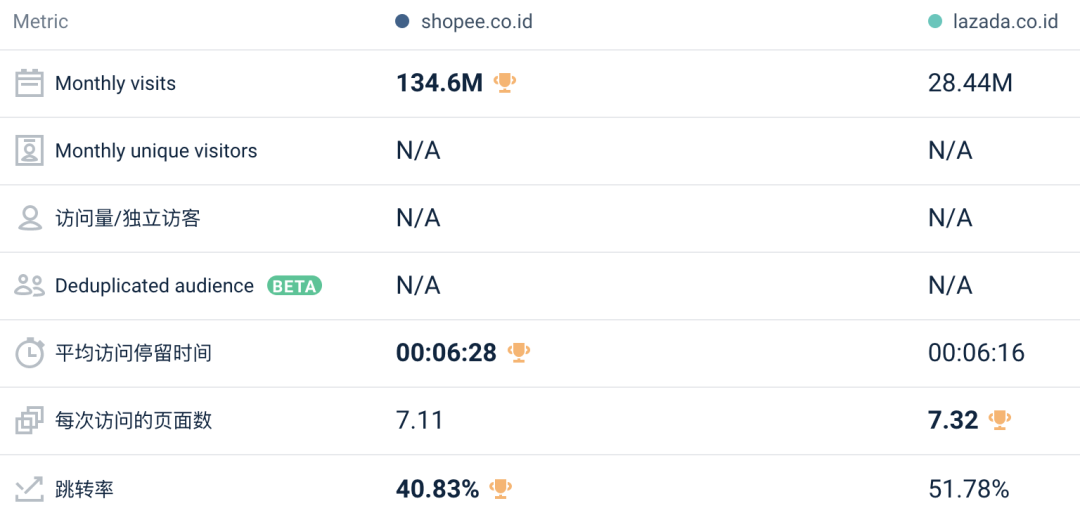Click the Metric column header

[41, 22]
